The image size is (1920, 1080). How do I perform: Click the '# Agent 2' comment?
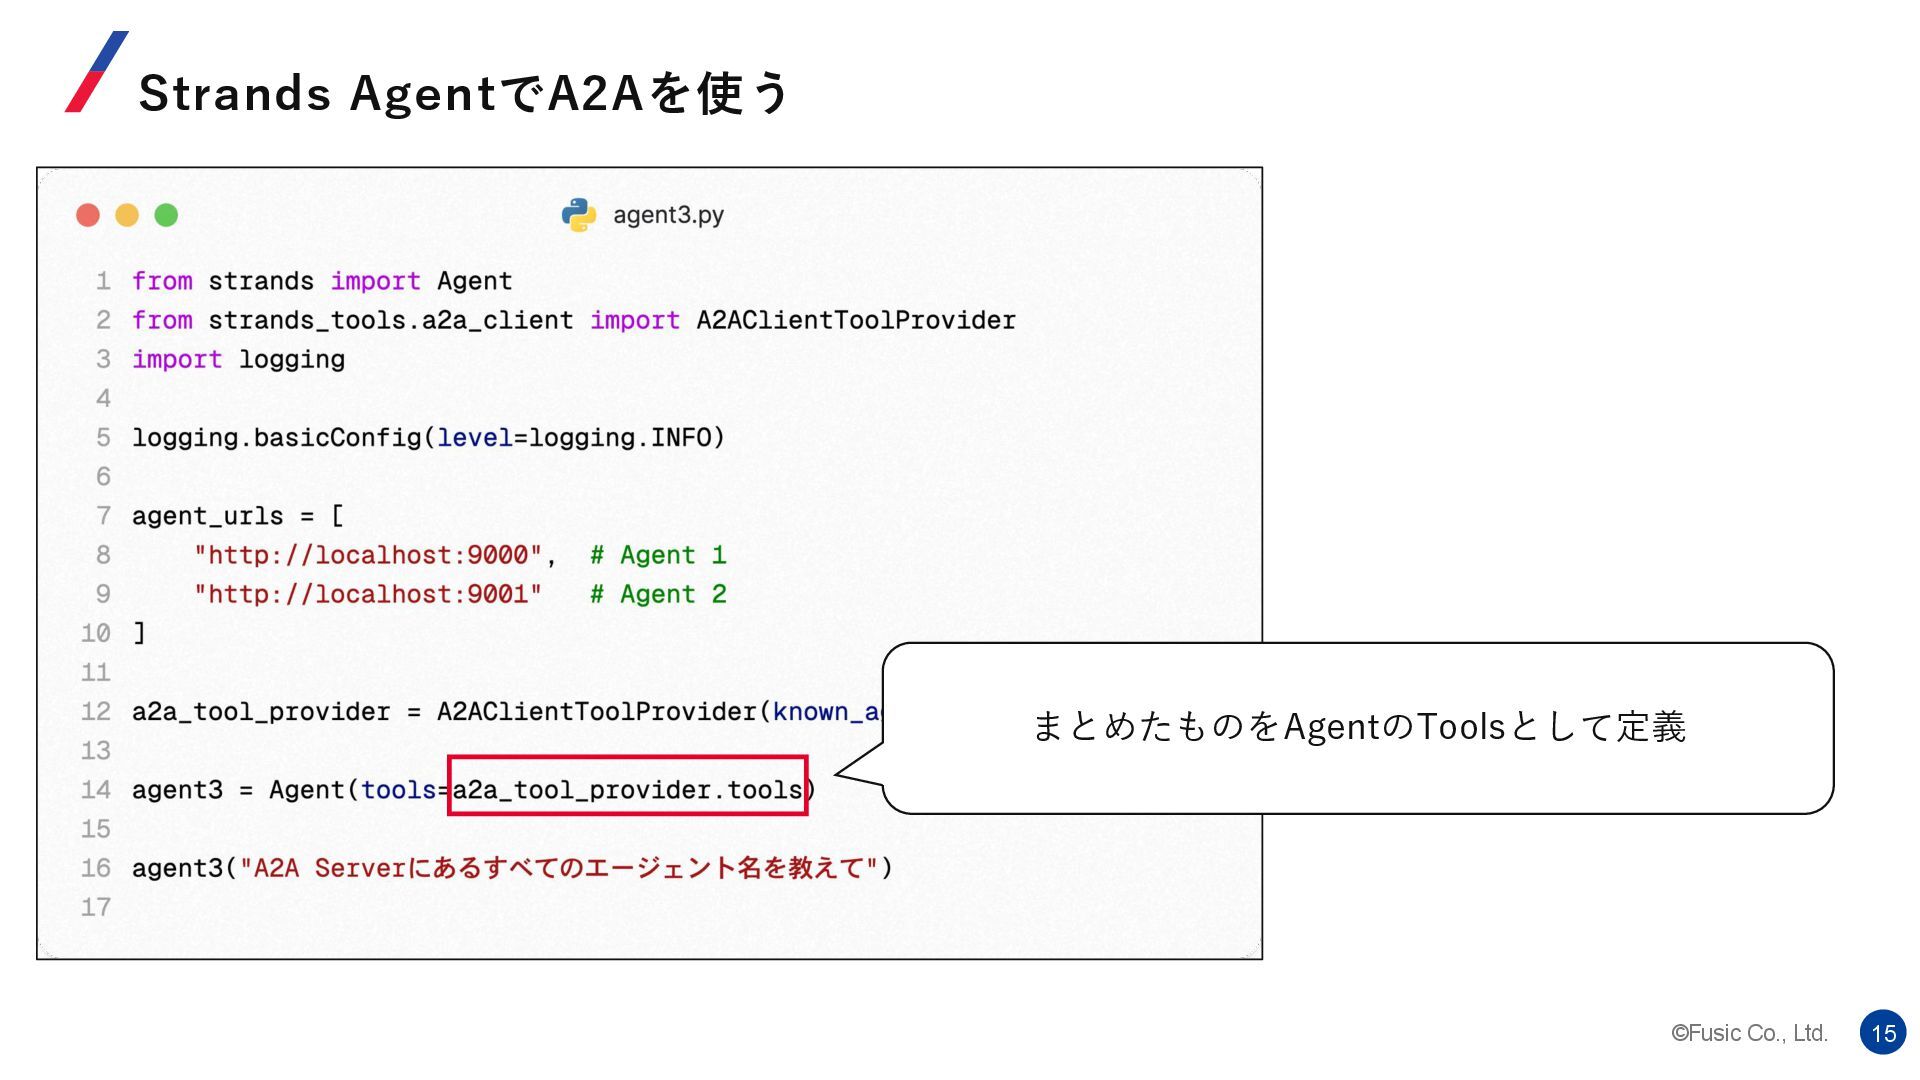(658, 594)
